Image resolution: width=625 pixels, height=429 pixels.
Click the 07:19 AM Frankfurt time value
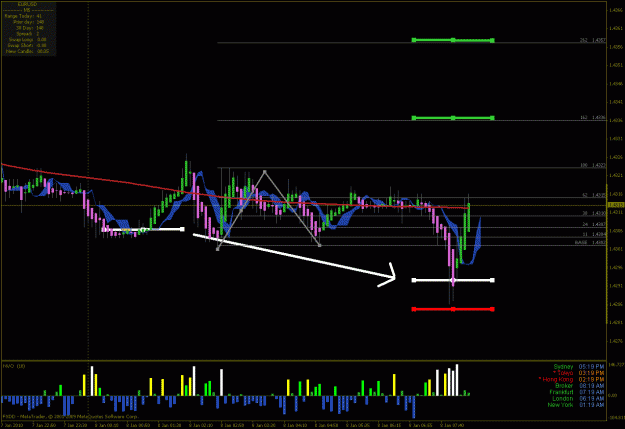click(591, 392)
